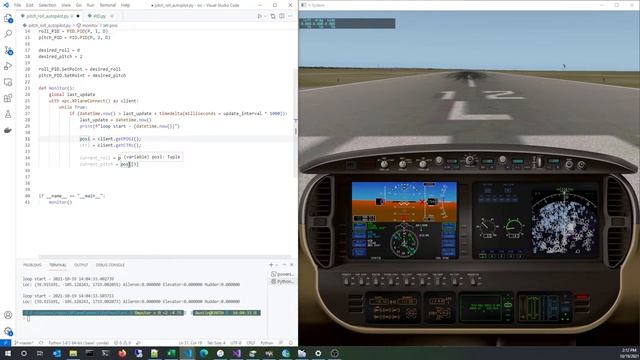Open Task View in the taskbar
Screen dimensions: 640x360
click(40, 353)
